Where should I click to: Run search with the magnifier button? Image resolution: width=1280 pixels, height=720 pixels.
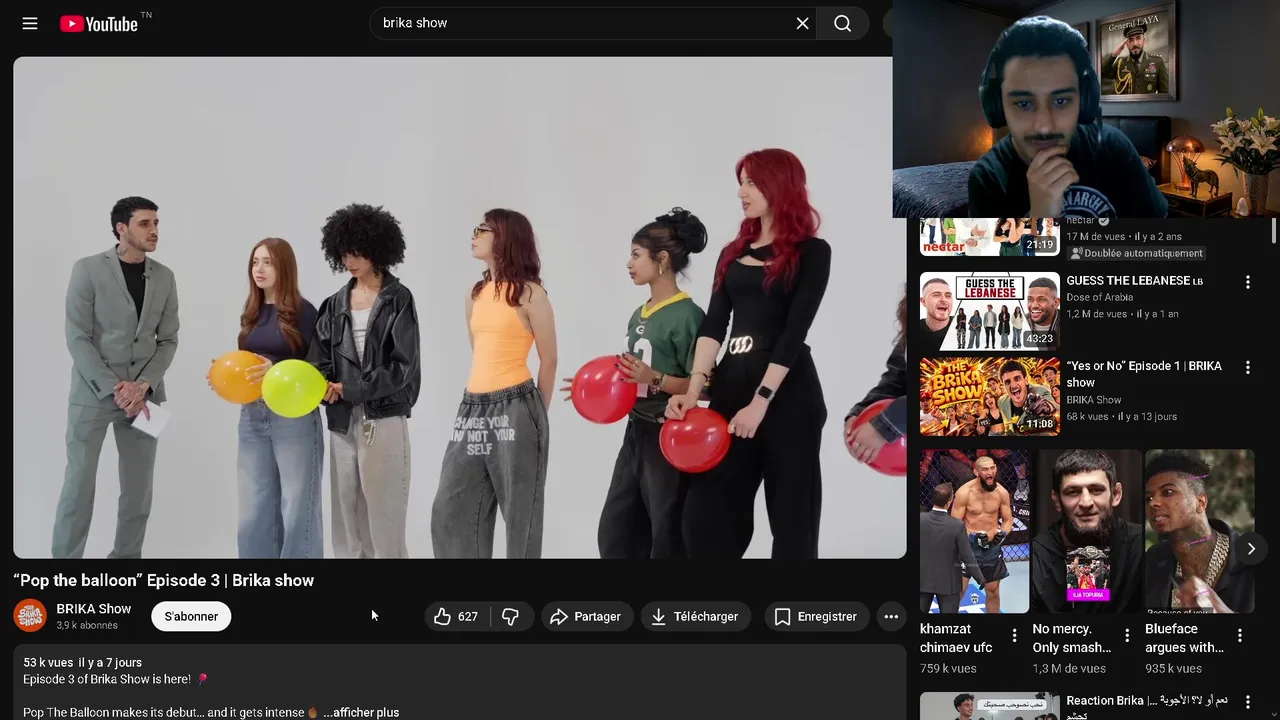click(x=843, y=23)
